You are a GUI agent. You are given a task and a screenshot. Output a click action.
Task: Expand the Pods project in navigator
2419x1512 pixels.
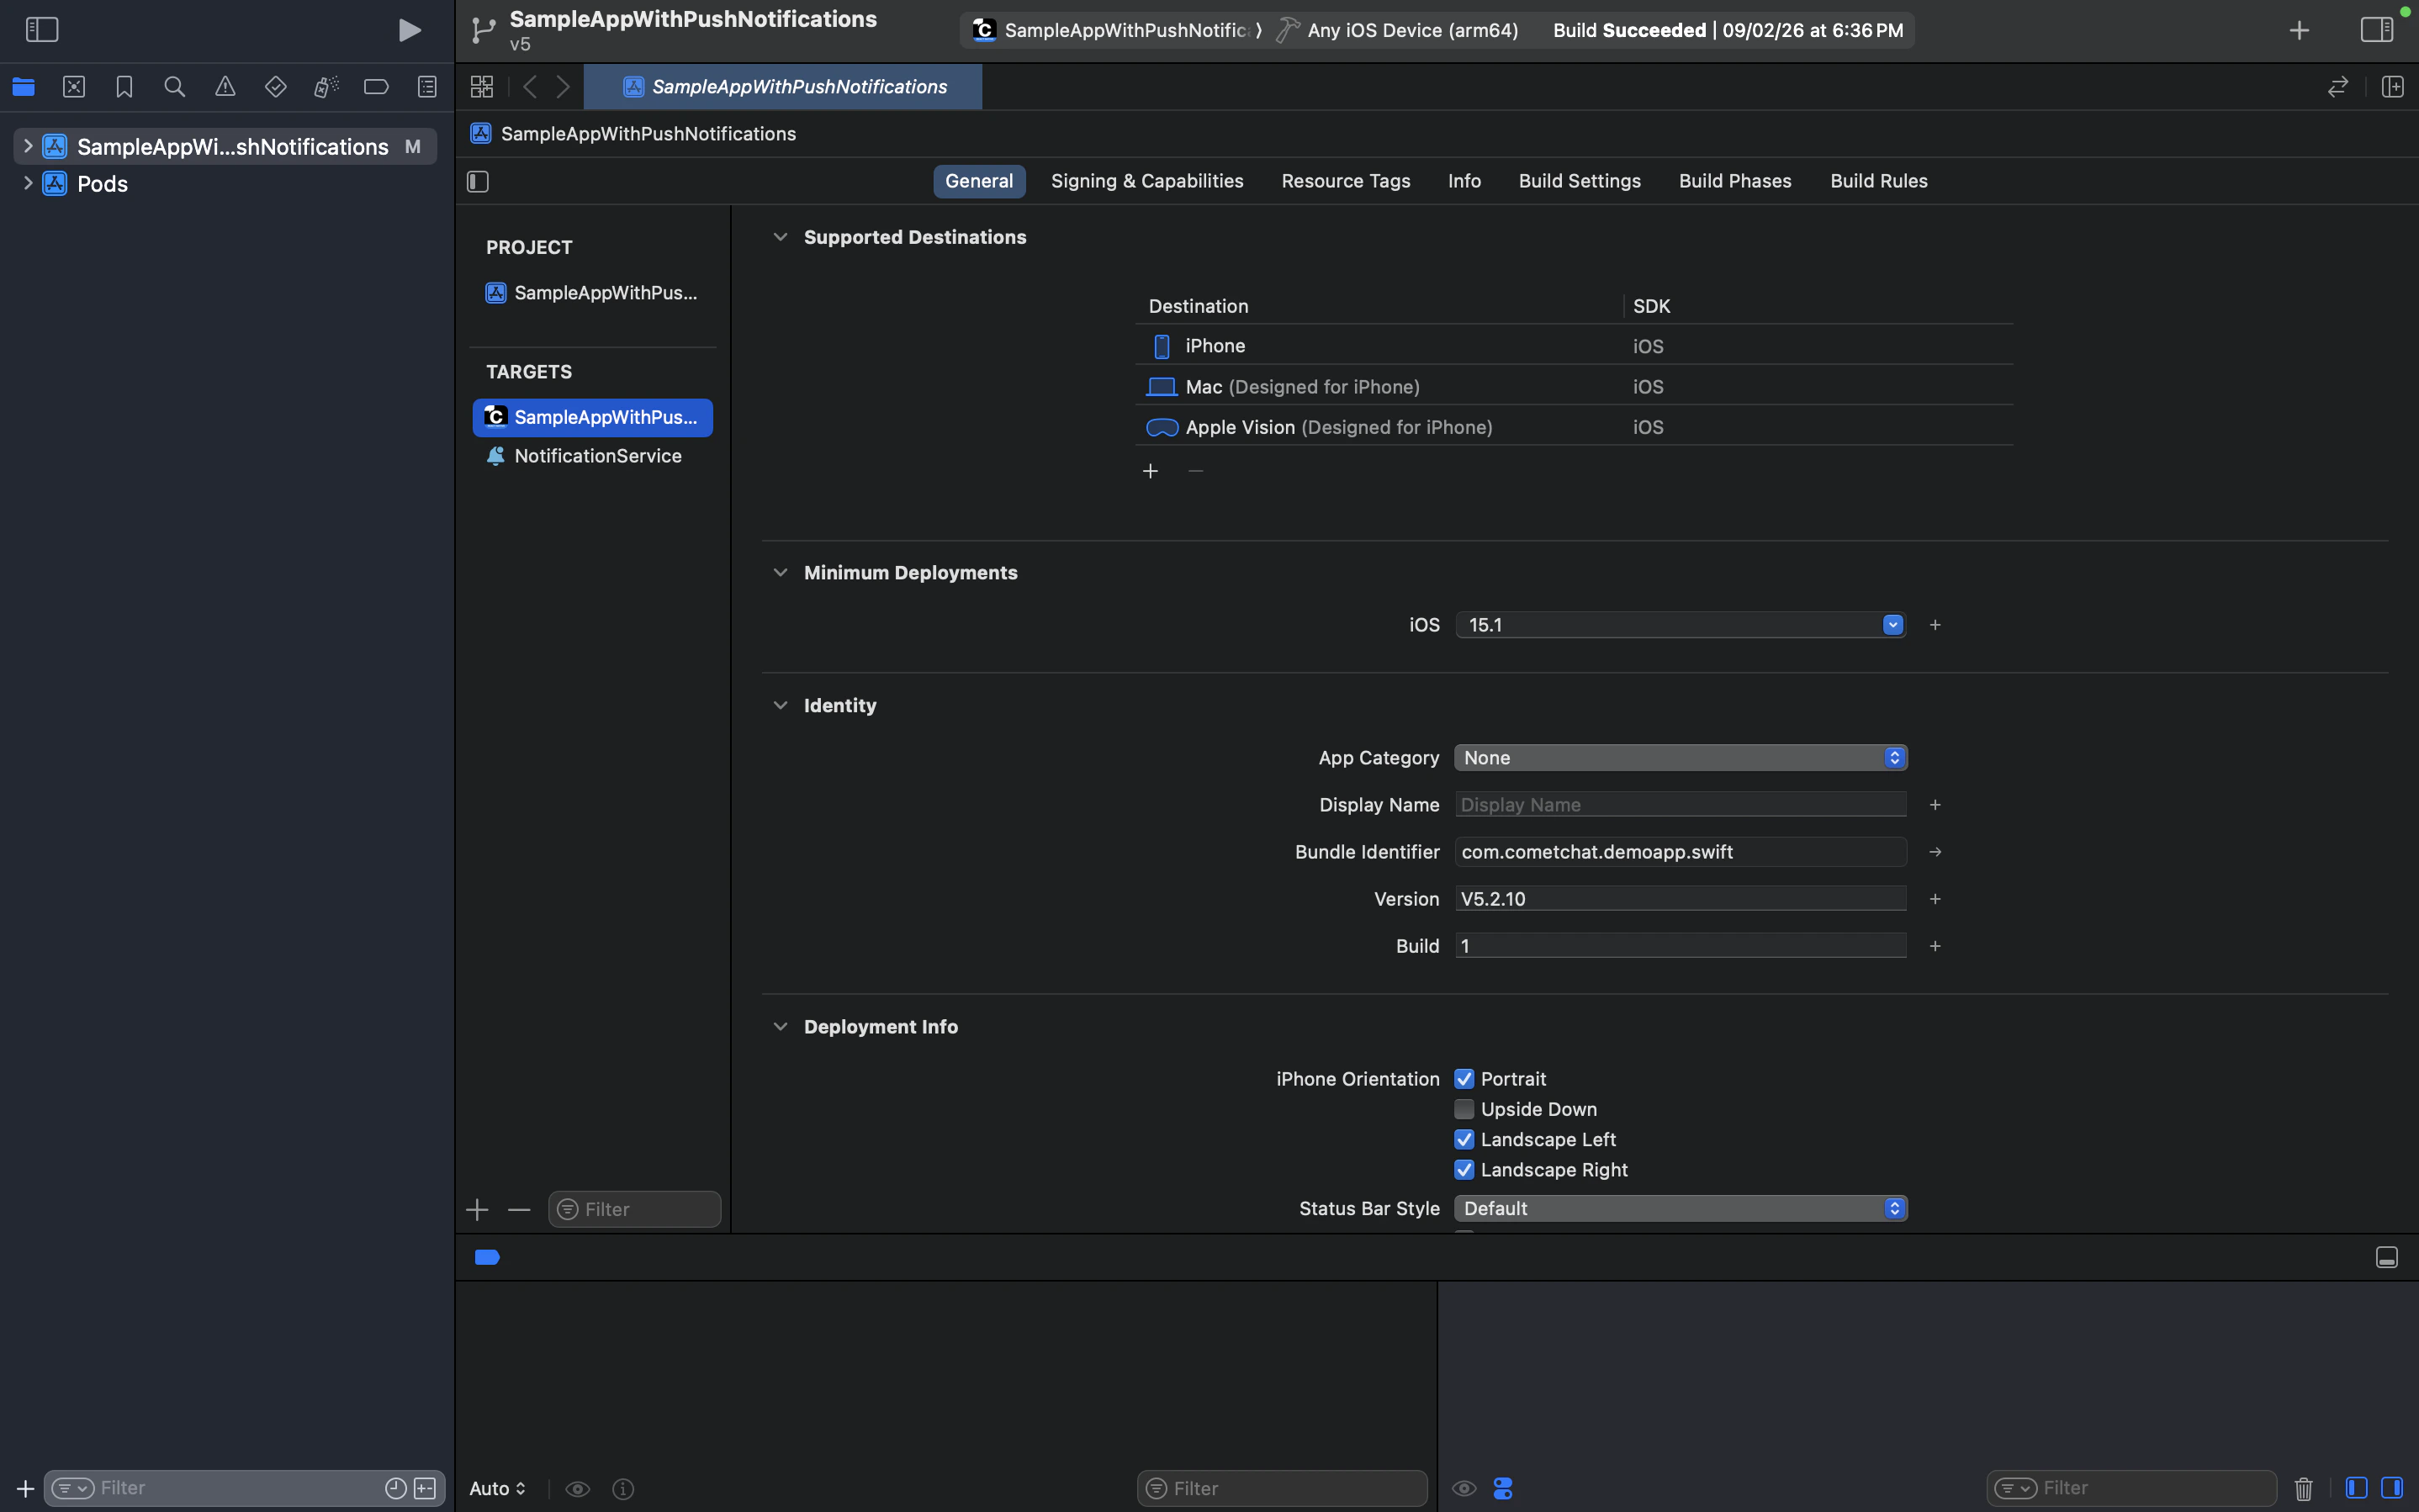coord(27,183)
